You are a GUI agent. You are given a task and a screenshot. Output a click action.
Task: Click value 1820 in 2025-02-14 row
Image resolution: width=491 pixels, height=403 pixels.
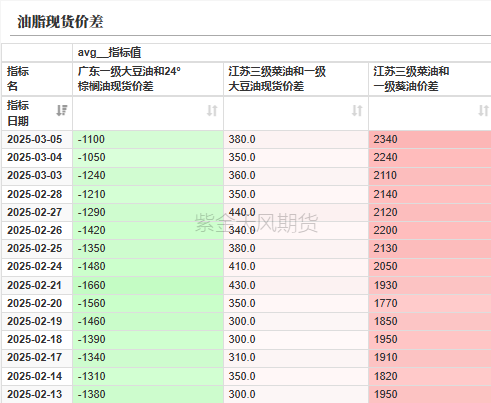(x=385, y=376)
